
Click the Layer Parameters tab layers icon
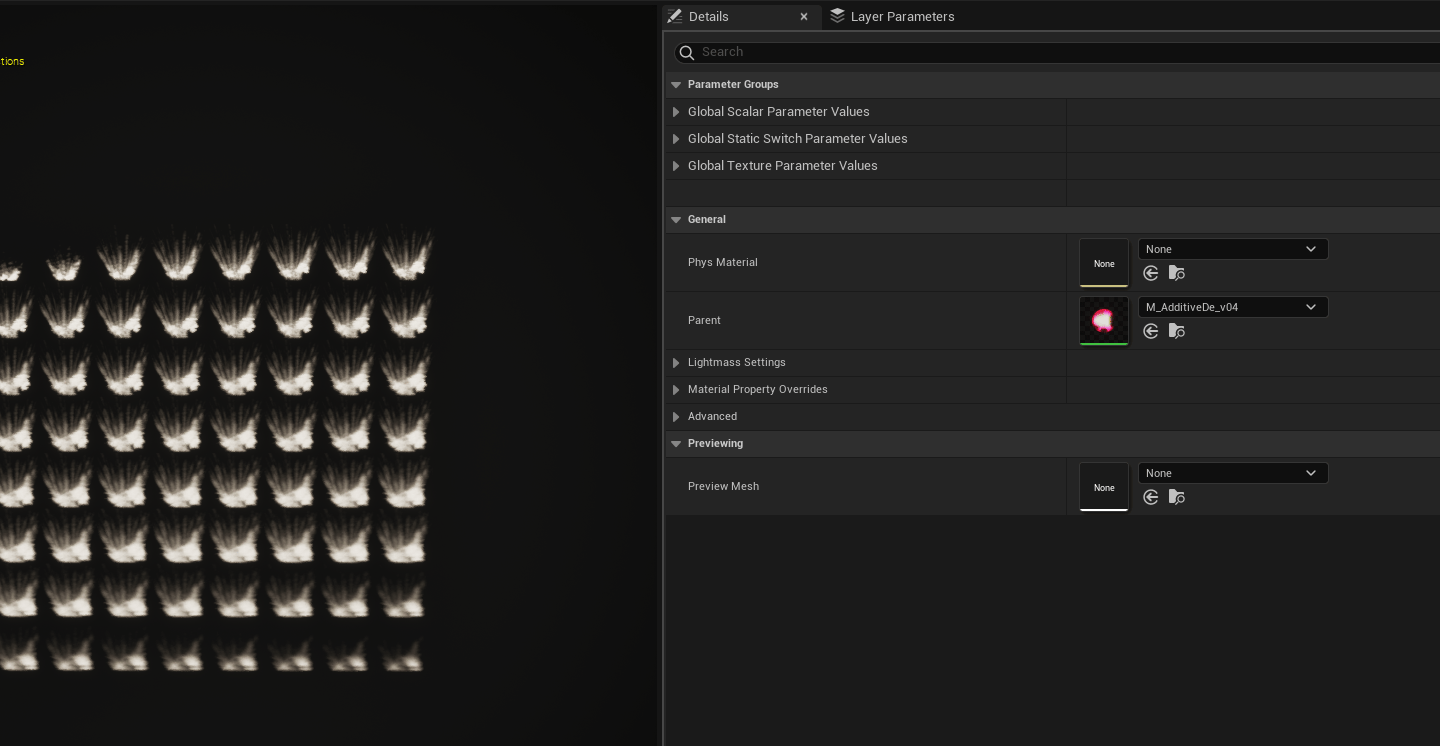click(837, 16)
